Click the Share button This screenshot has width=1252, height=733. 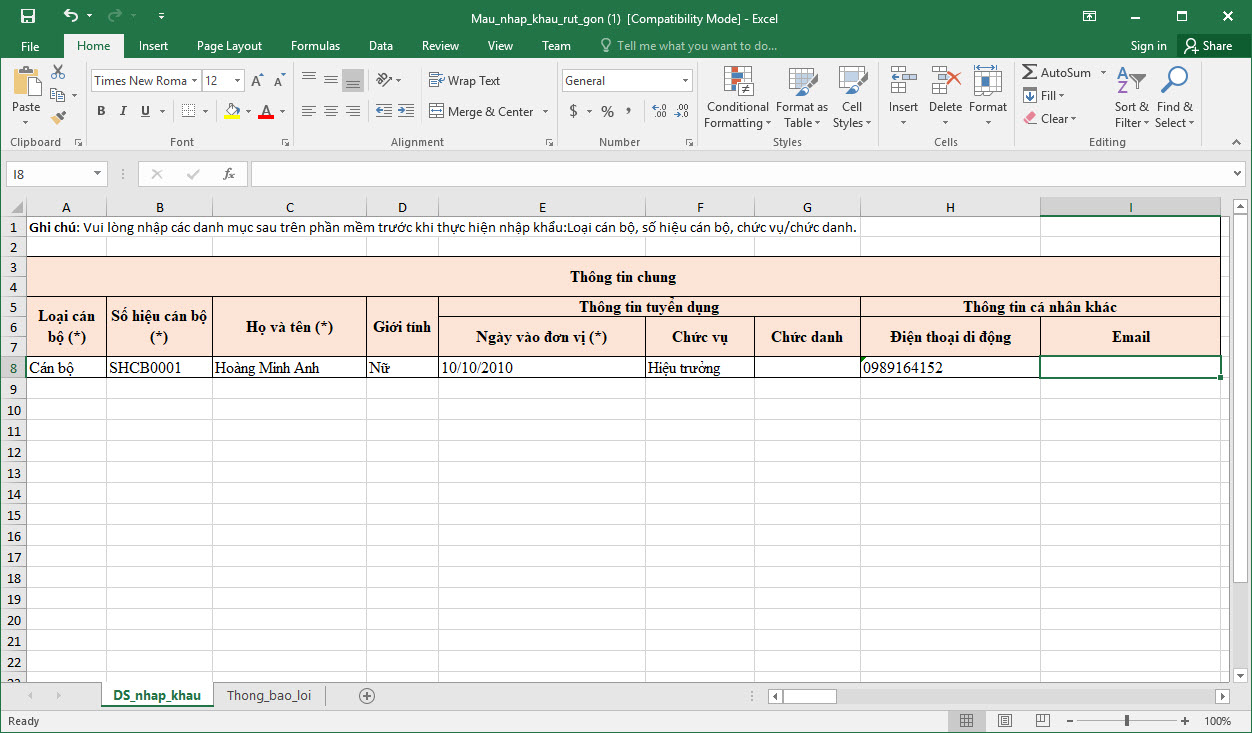(1208, 46)
